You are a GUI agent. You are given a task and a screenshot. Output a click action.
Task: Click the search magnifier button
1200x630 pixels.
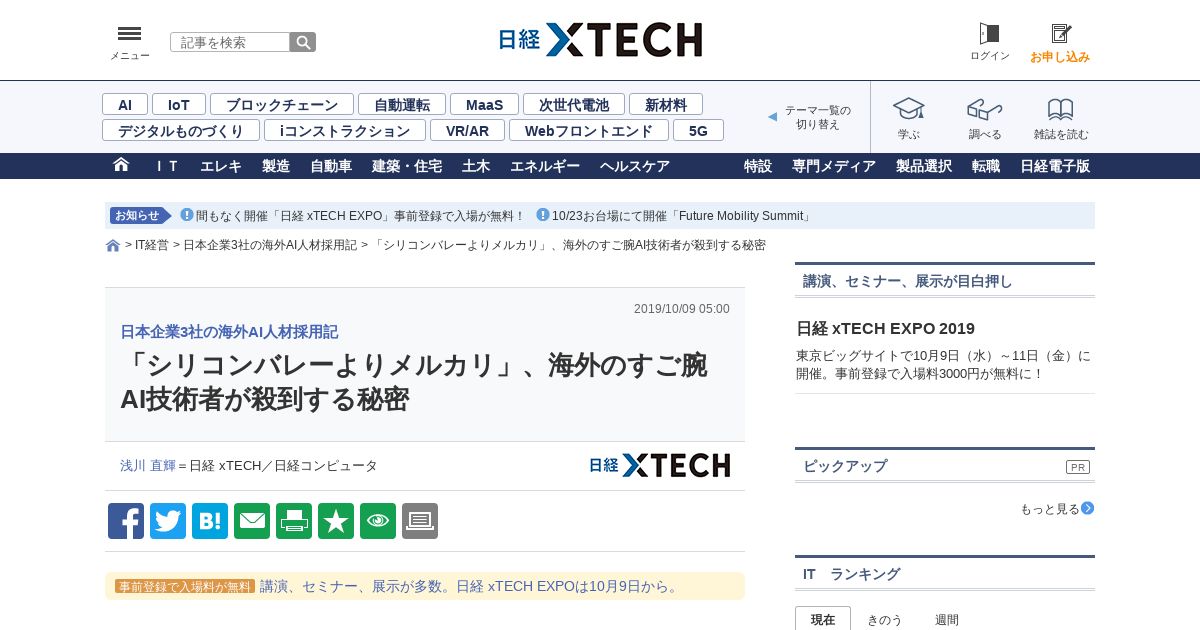click(x=303, y=42)
